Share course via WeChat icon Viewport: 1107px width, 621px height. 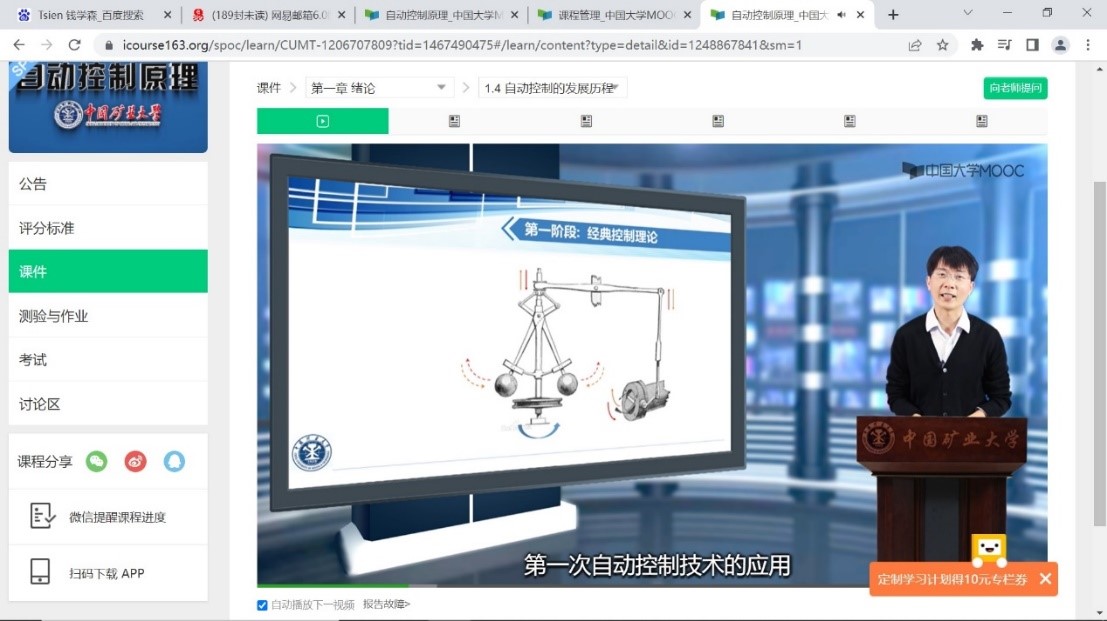click(96, 461)
